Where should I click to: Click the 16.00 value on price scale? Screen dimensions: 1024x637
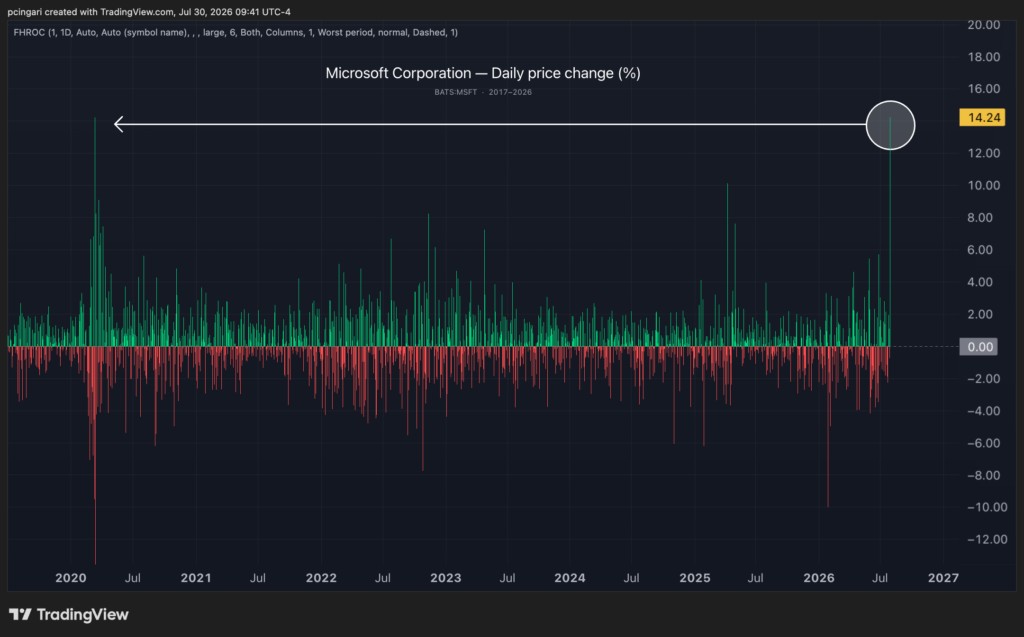point(983,89)
